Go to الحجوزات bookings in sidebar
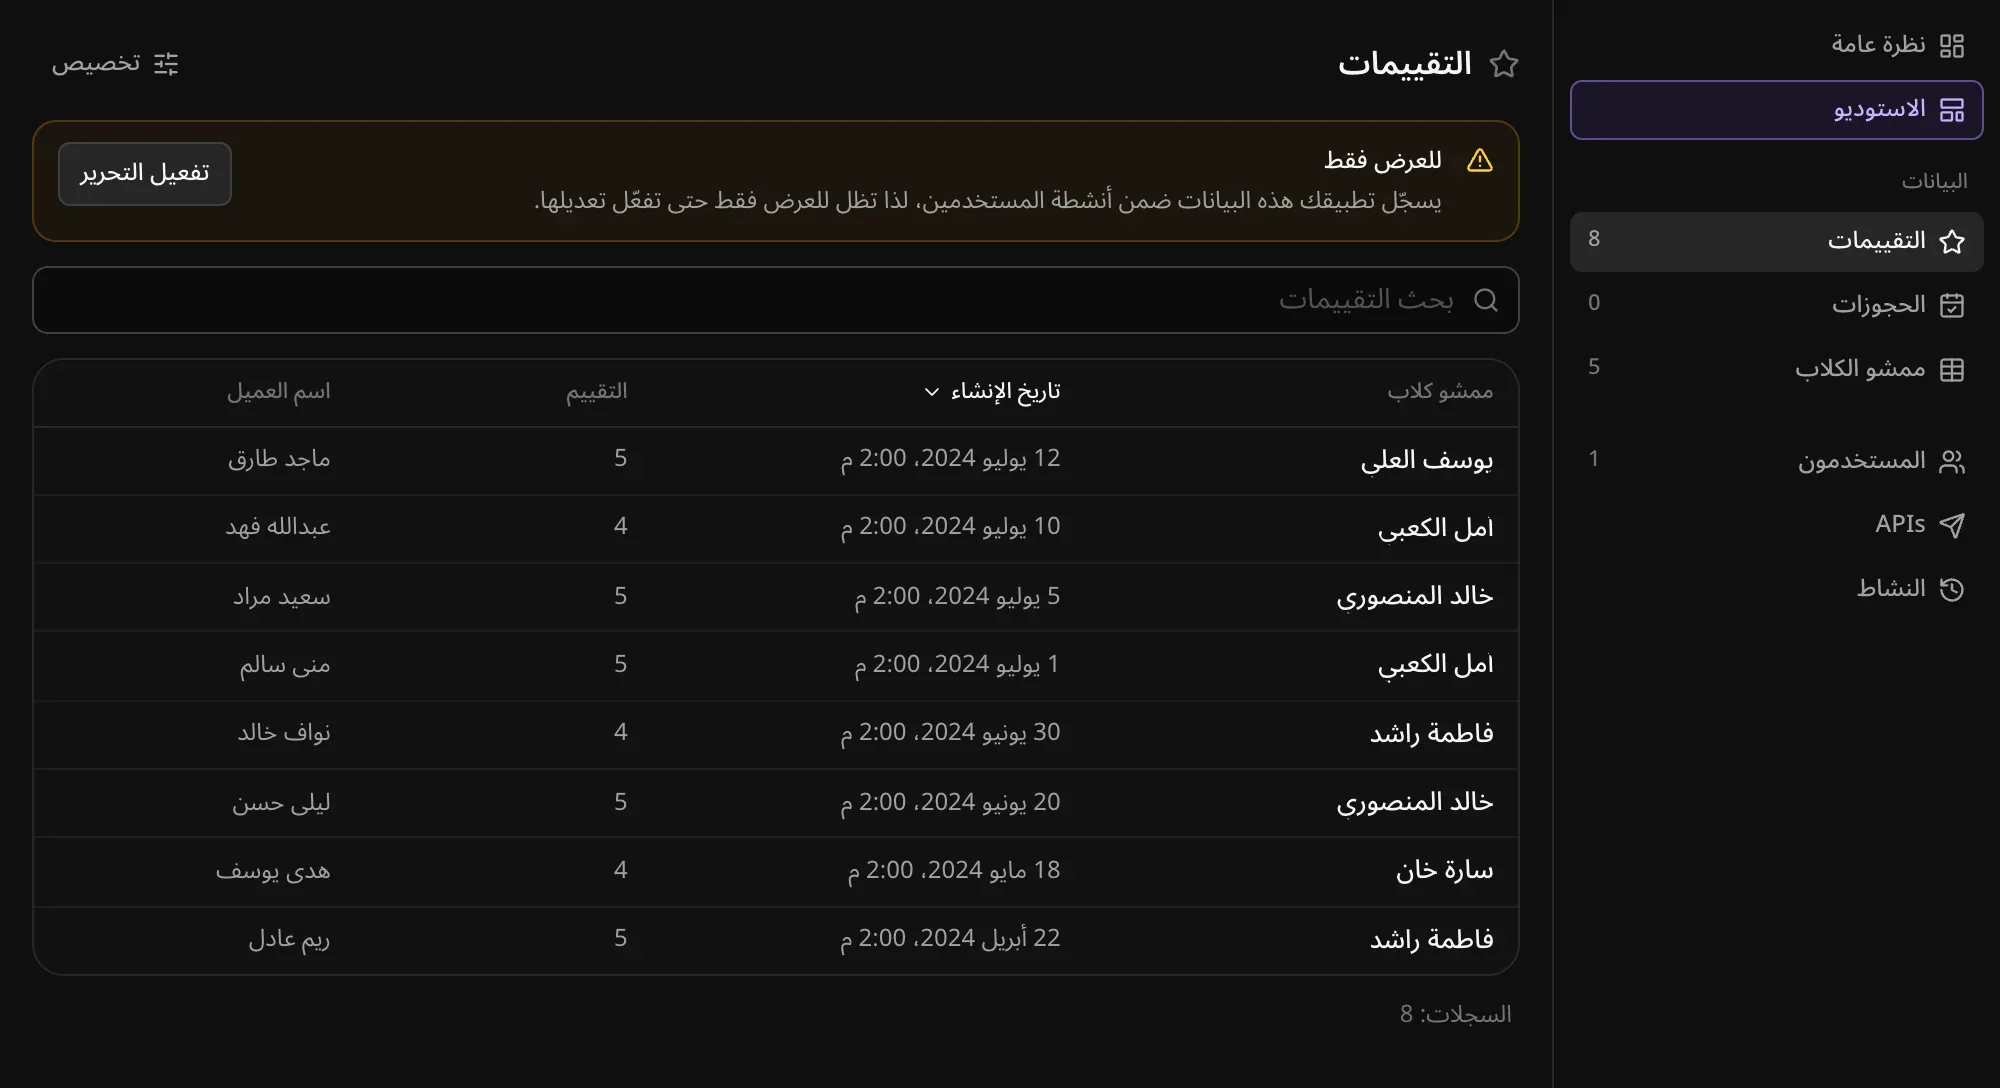This screenshot has height=1088, width=2000. pos(1776,304)
